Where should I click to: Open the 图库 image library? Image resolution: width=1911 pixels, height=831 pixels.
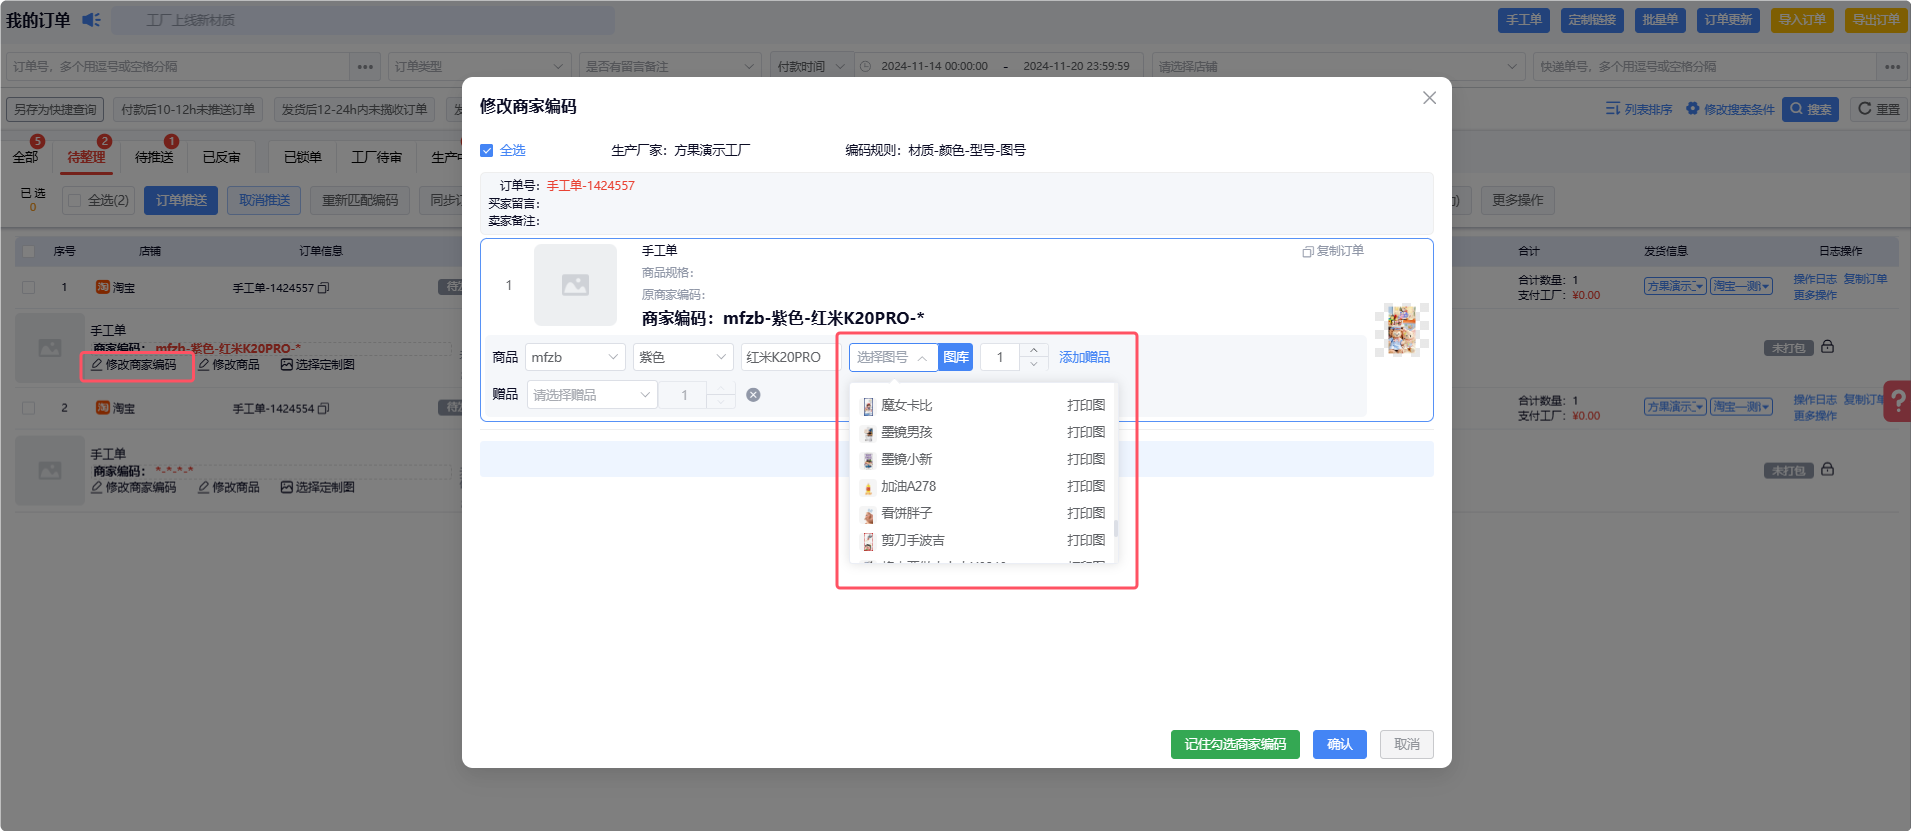click(955, 357)
